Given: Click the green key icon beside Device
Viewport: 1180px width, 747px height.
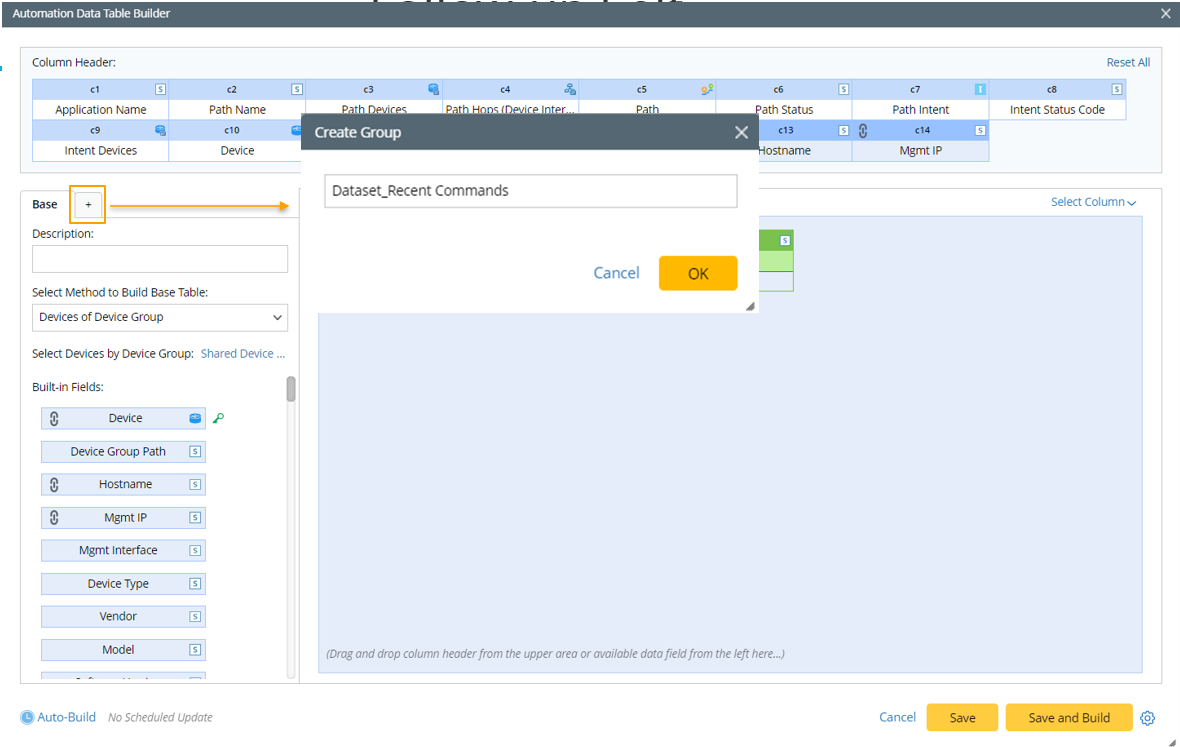Looking at the screenshot, I should 218,418.
